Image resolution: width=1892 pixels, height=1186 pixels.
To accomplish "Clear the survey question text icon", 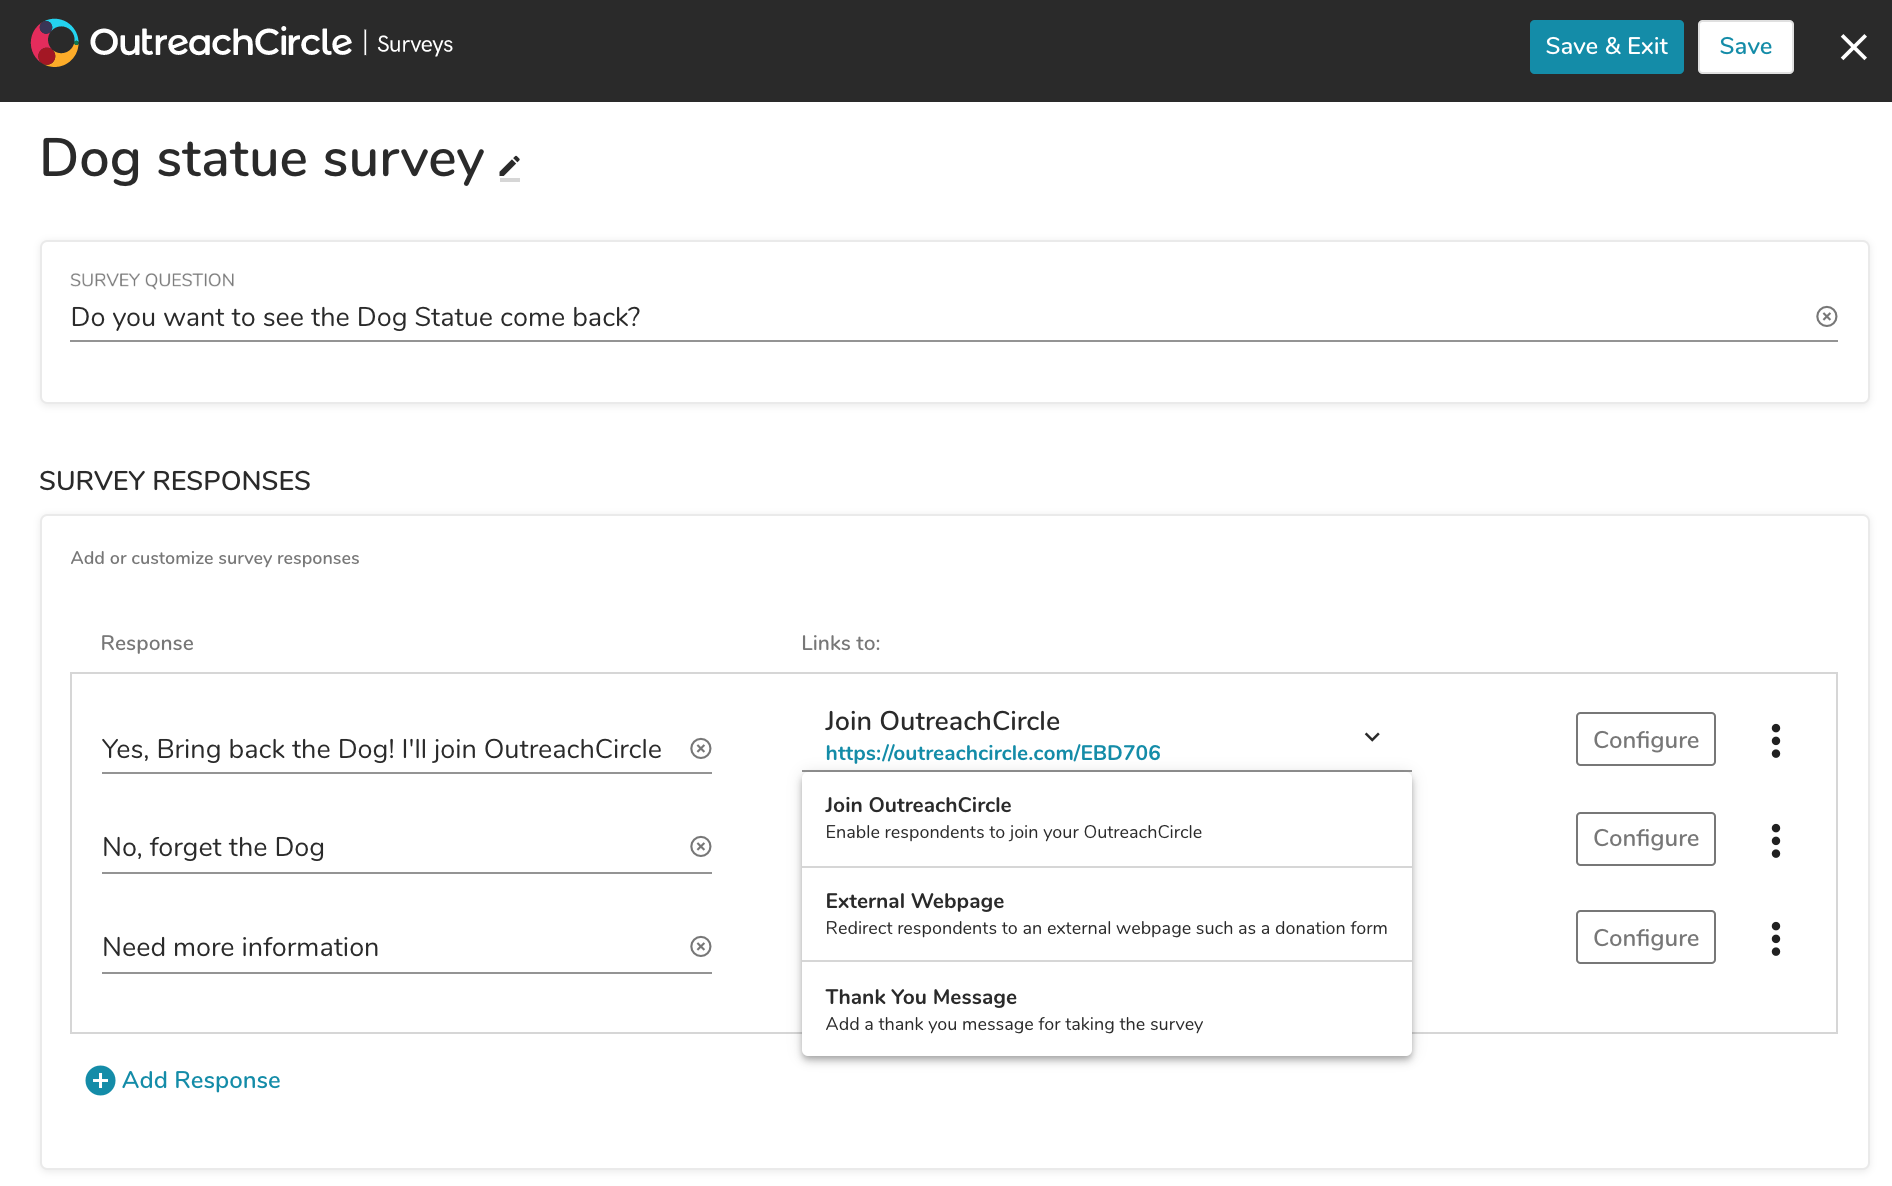I will [x=1826, y=316].
